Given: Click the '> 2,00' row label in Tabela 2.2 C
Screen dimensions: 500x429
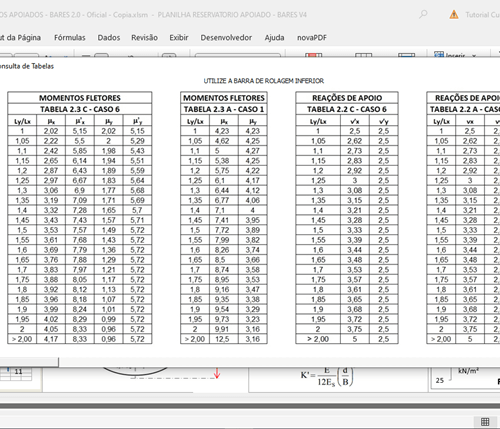Looking at the screenshot, I should [x=318, y=339].
